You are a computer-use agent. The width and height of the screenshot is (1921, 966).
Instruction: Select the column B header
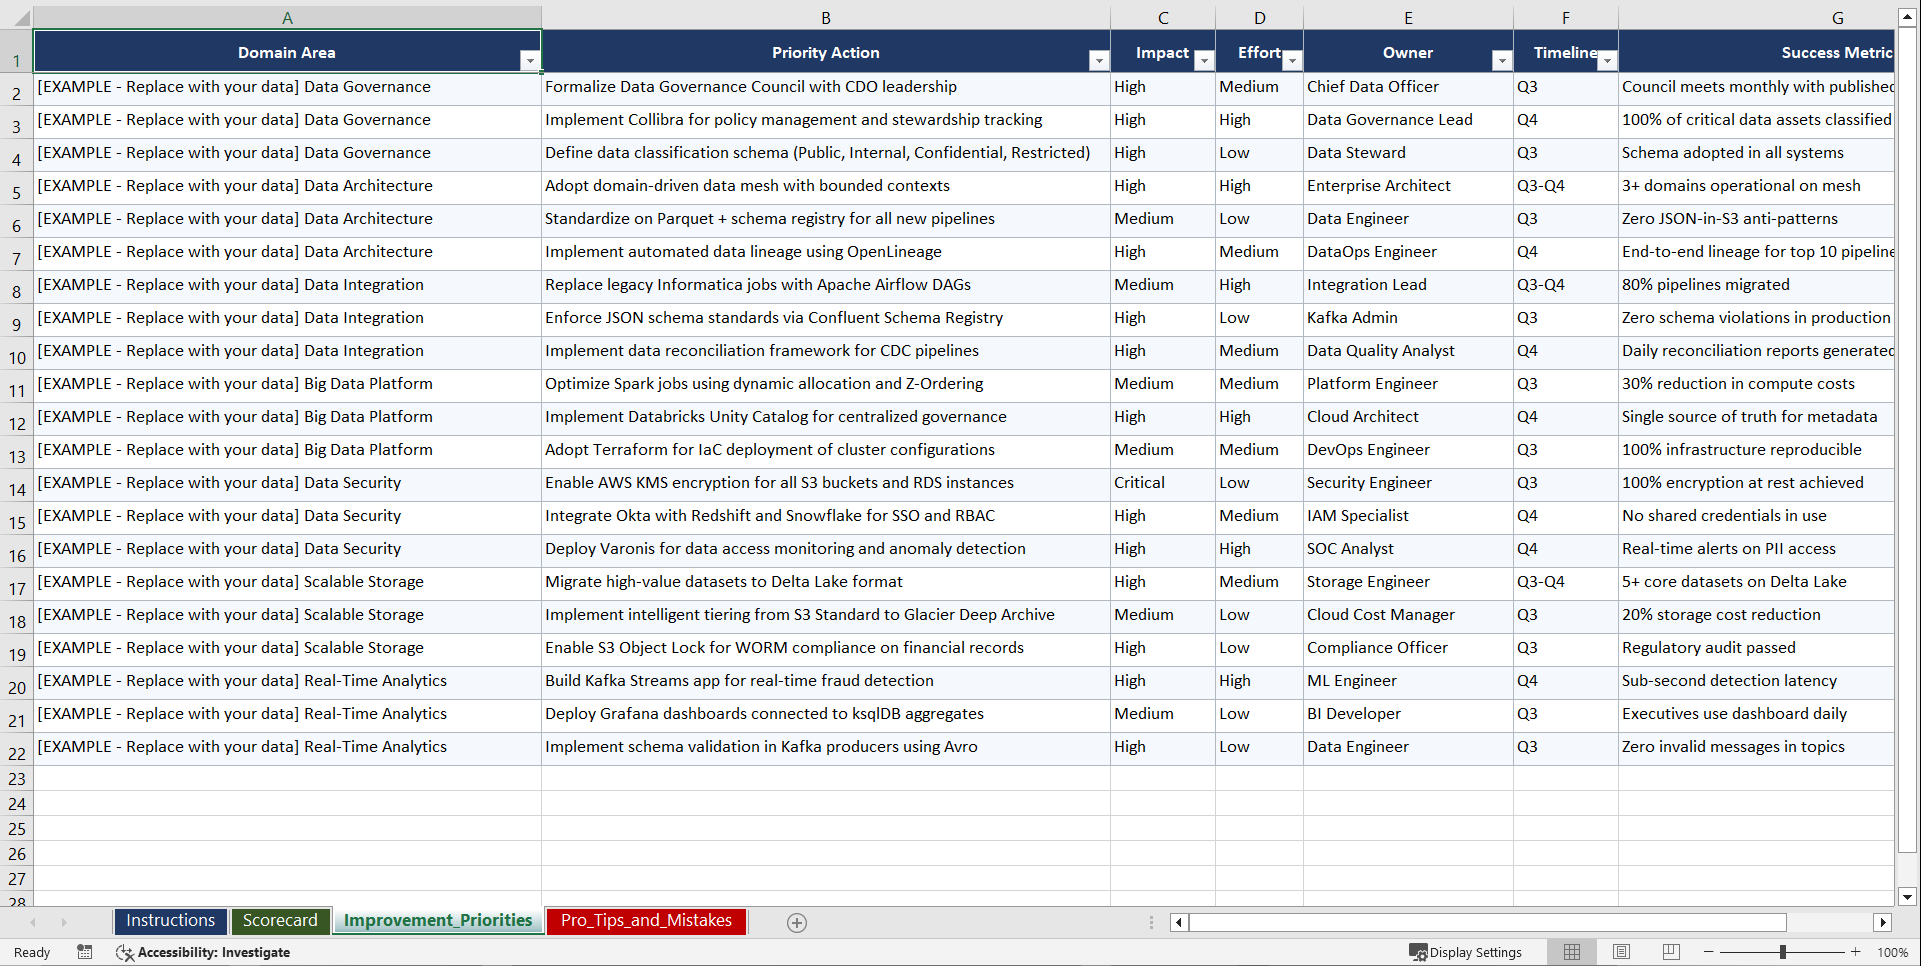pos(826,17)
